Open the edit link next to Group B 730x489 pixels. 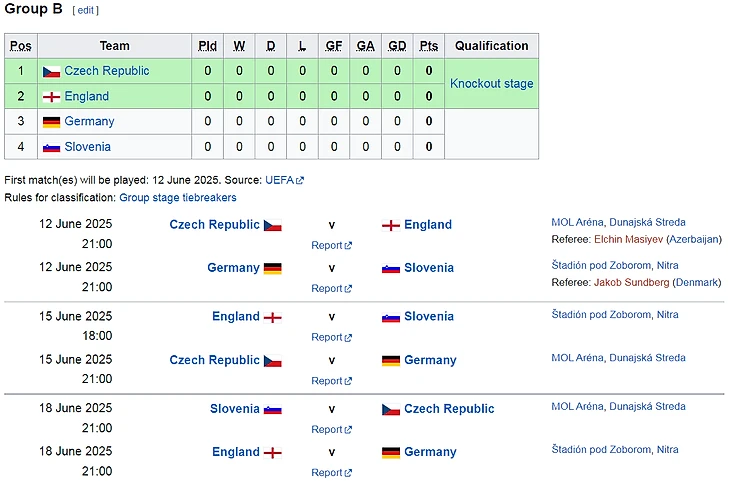pyautogui.click(x=85, y=10)
